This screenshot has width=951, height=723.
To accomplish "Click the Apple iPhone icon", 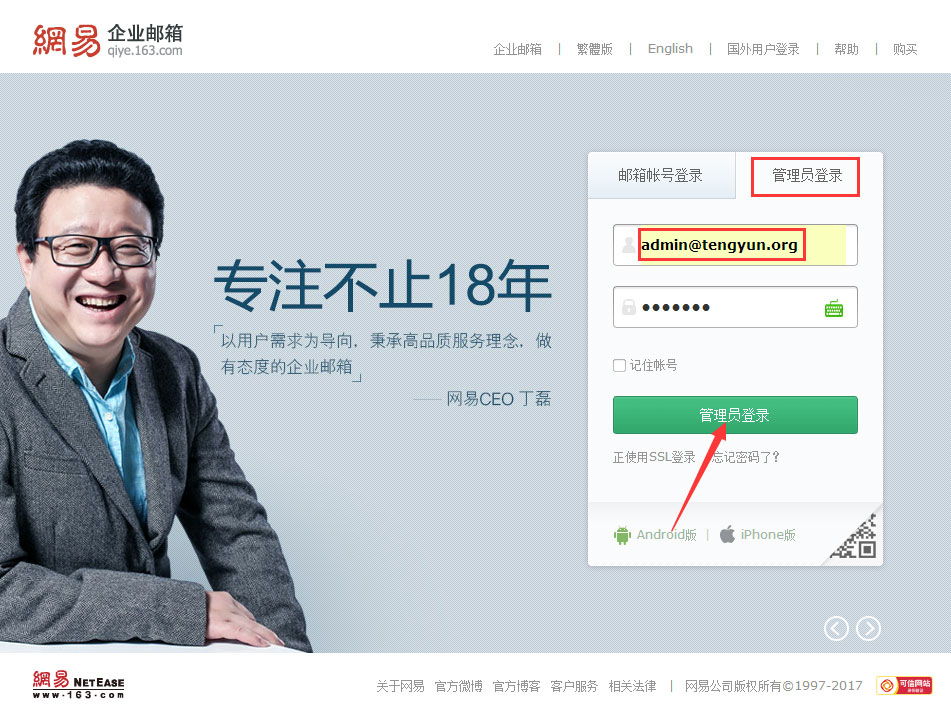I will 727,534.
